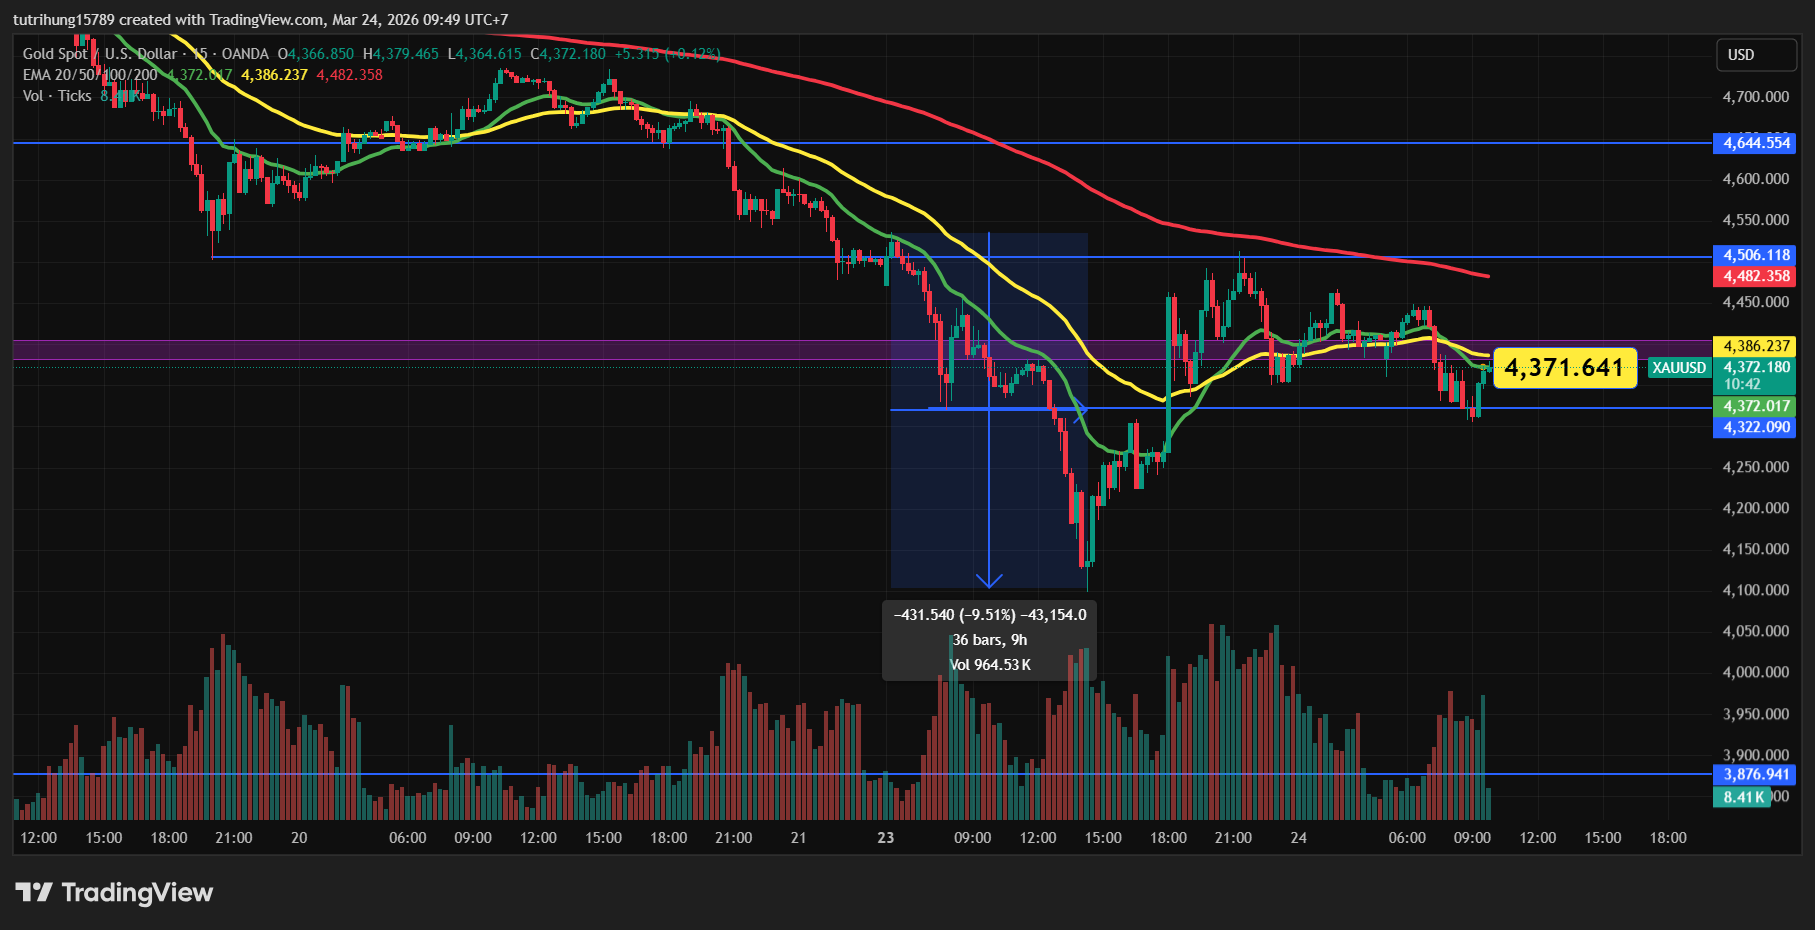Click the measurement info box showing -431.540

click(x=989, y=640)
